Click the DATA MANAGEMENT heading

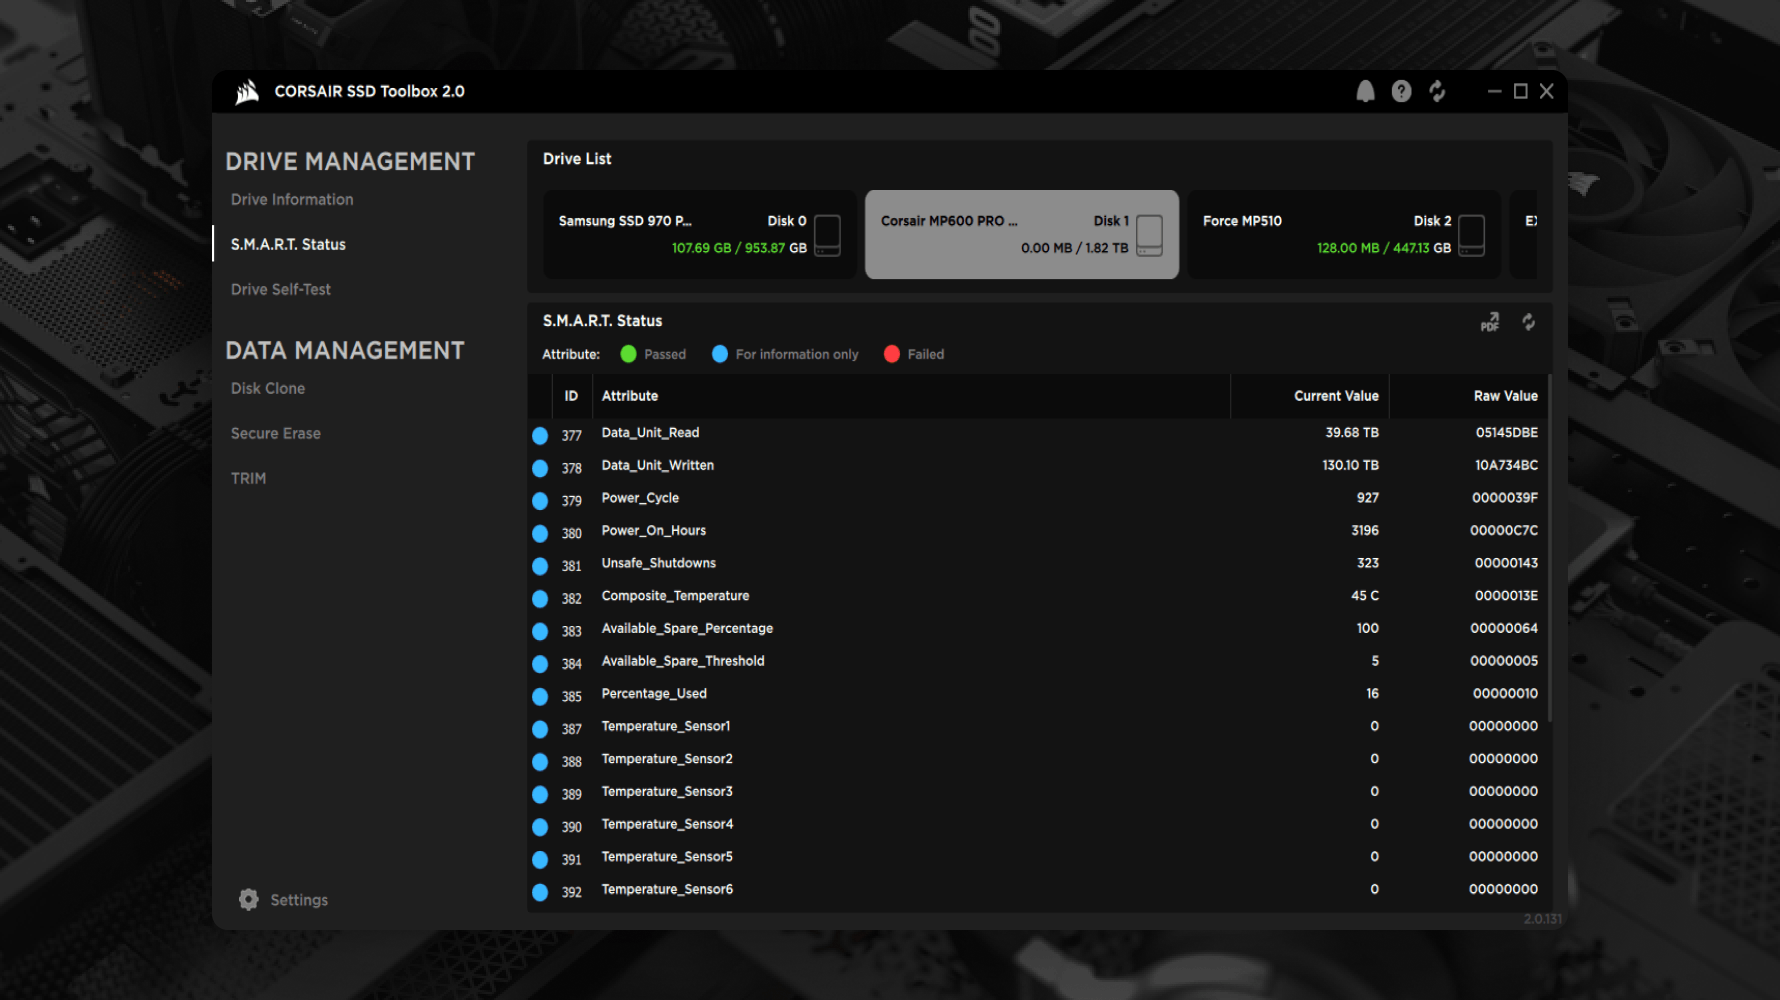point(345,350)
